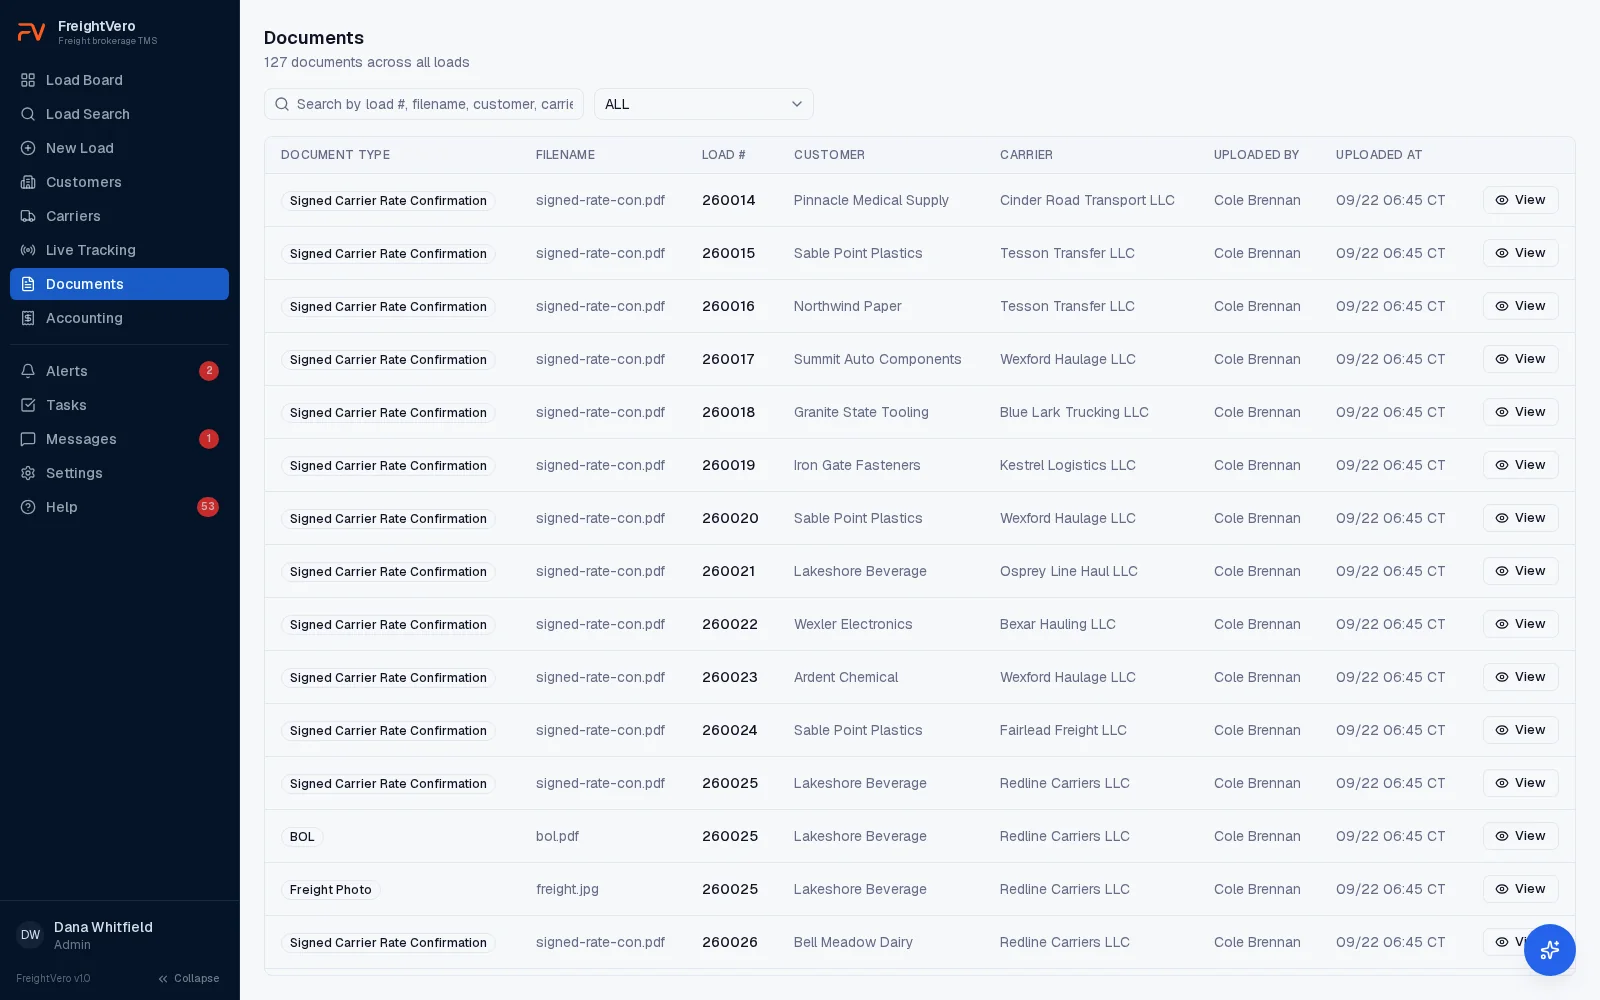Click the New Load plus icon
The height and width of the screenshot is (1000, 1600).
(x=28, y=148)
